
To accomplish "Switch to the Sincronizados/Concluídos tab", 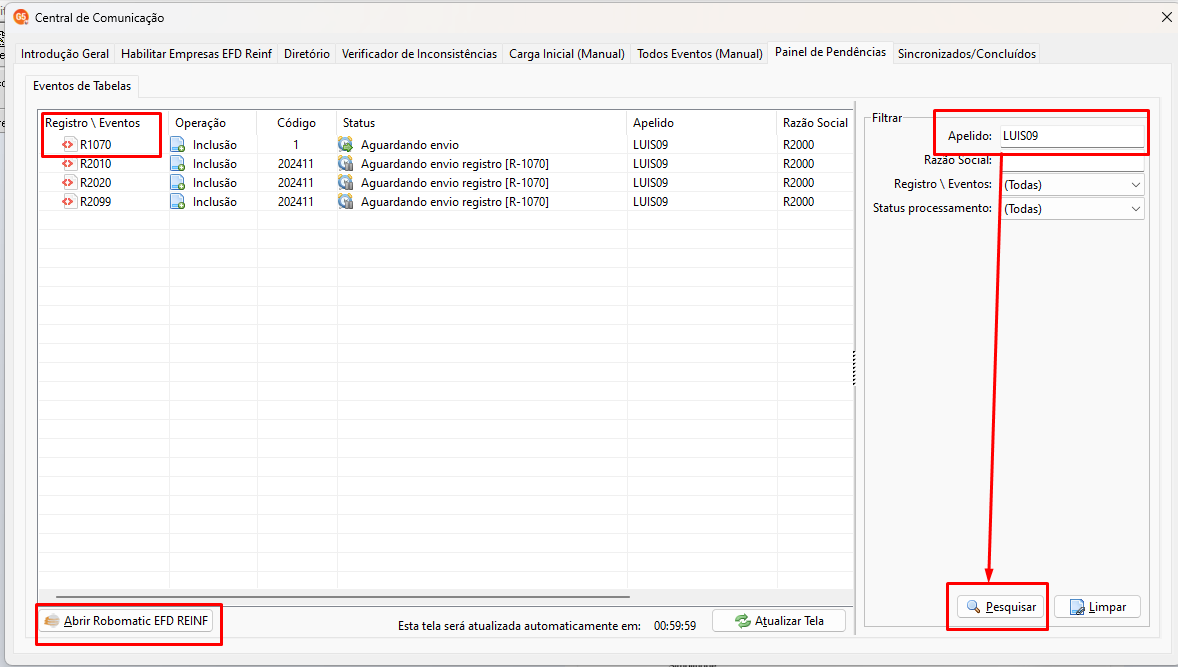I will (x=966, y=53).
